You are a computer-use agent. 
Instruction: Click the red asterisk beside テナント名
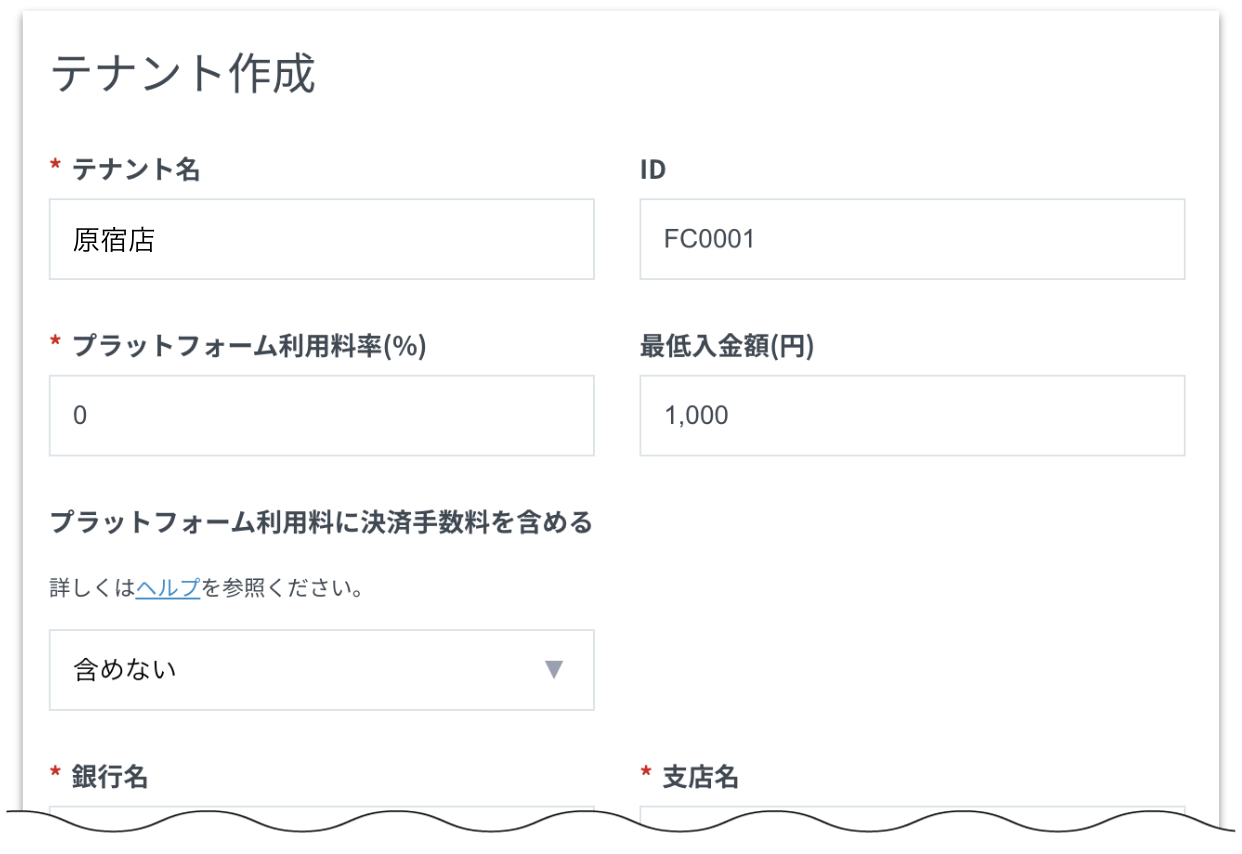coord(55,168)
